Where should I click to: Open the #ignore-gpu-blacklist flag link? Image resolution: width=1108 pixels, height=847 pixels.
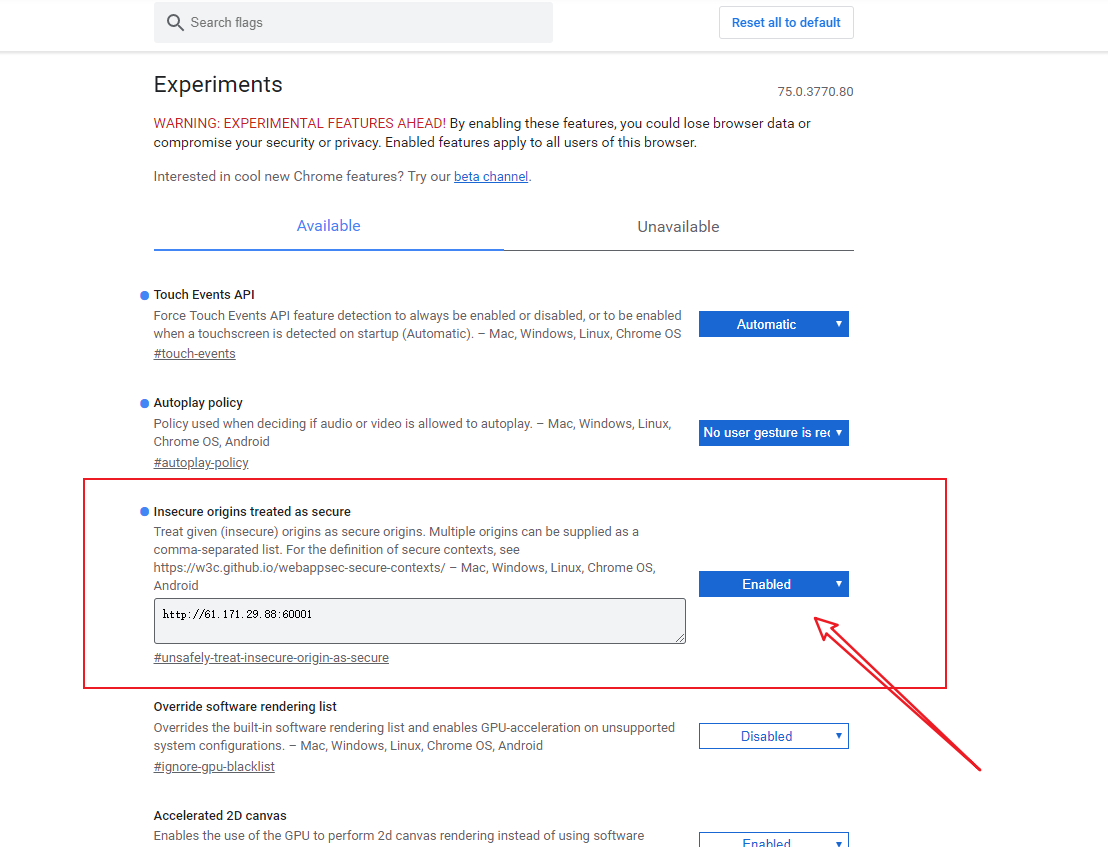coord(213,766)
